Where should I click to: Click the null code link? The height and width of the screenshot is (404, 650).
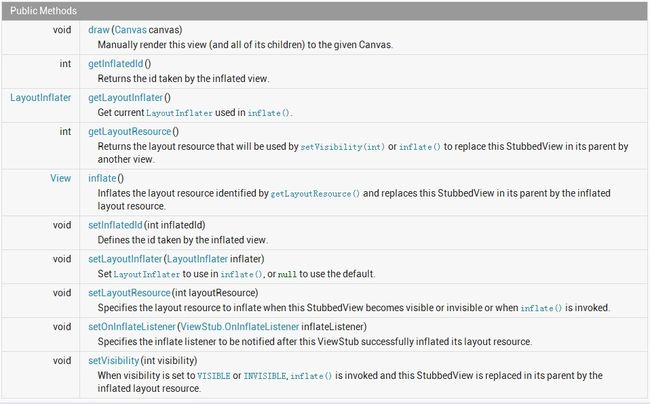coord(287,274)
